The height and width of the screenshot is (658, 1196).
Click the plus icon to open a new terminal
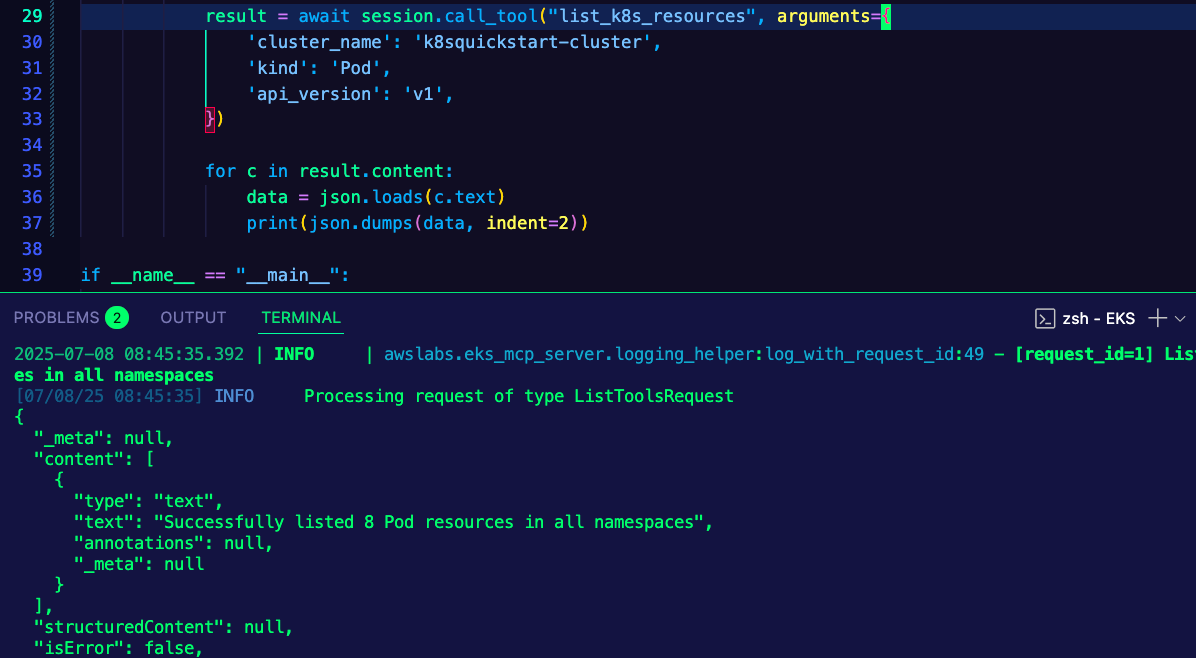[1157, 318]
